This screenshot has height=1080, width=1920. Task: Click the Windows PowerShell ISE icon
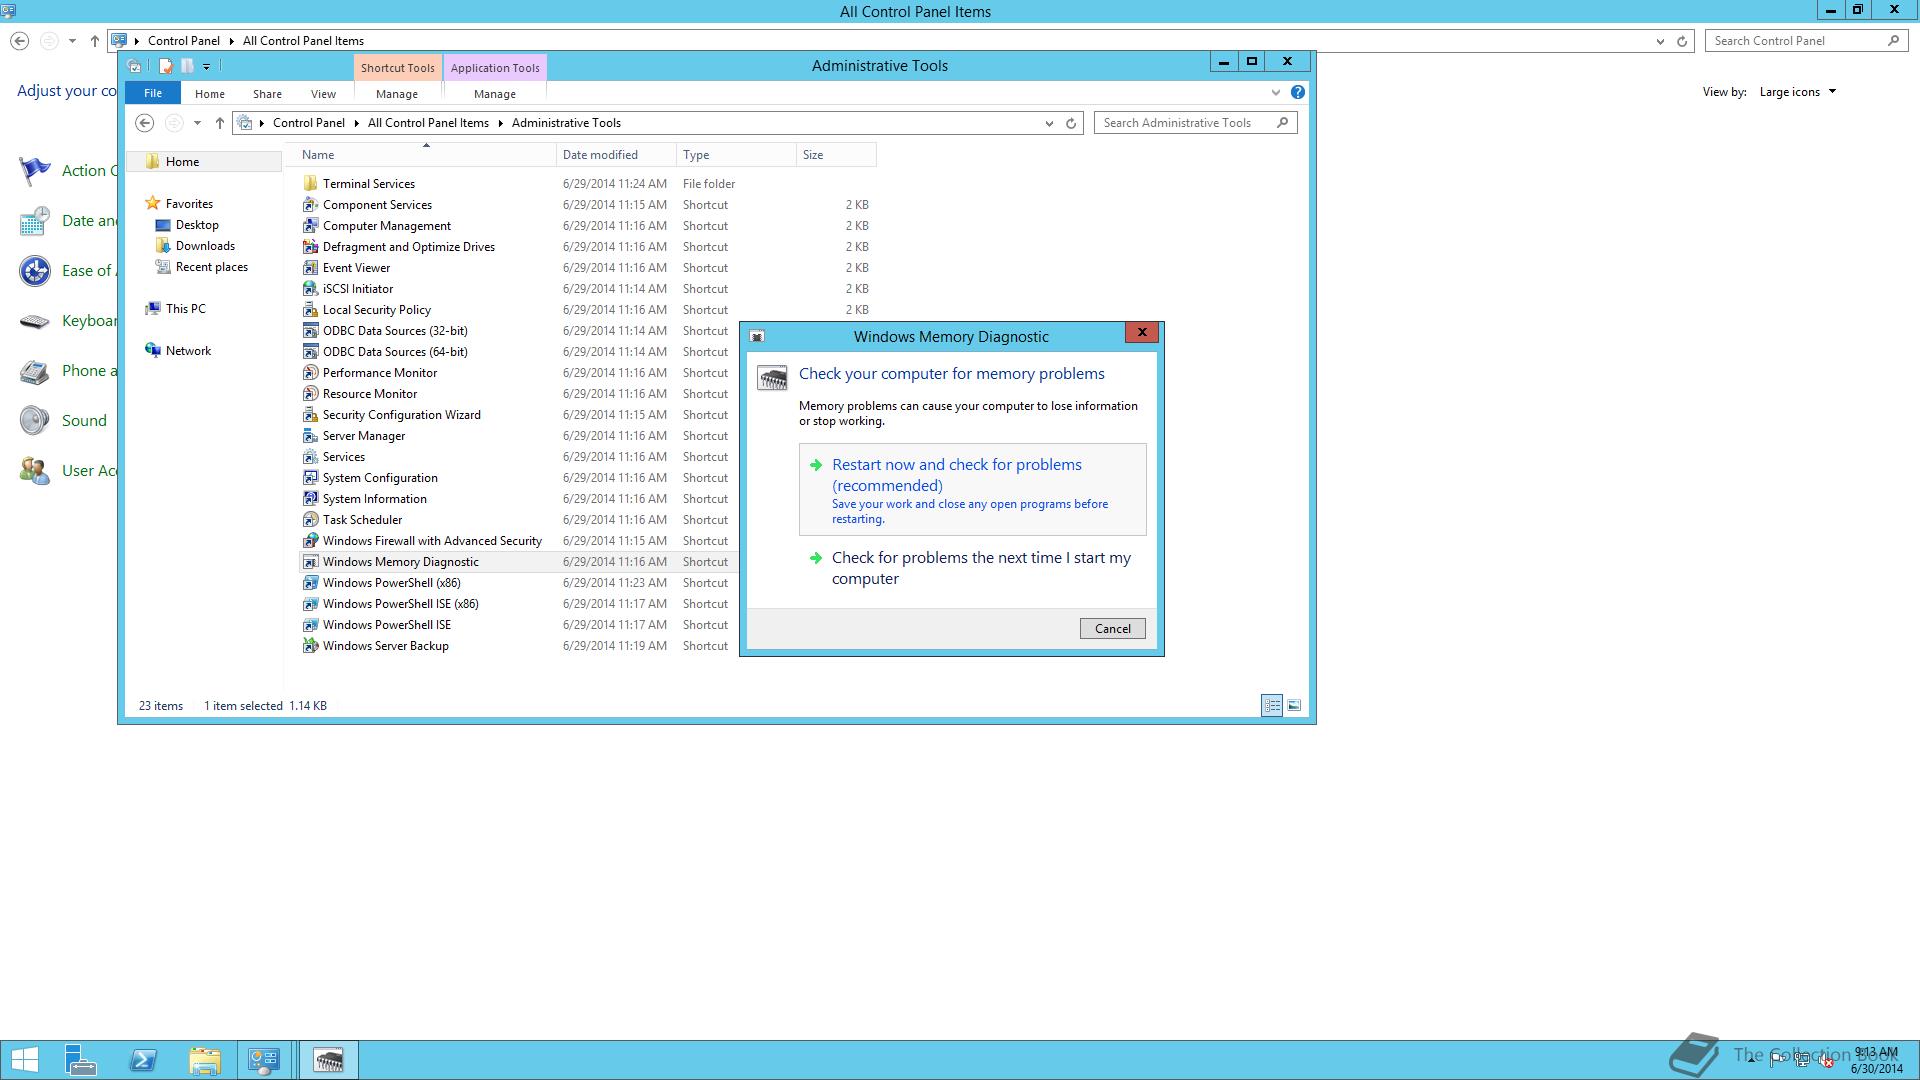coord(310,625)
